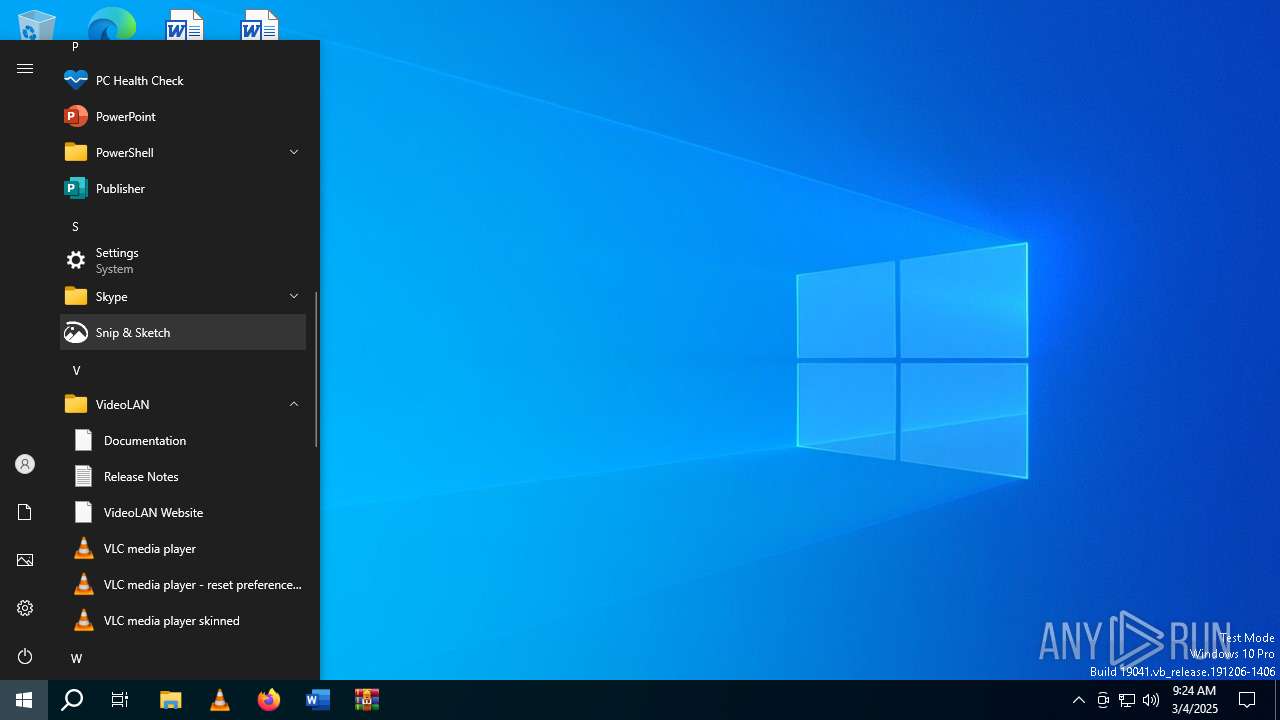
Task: Click Show Desktop at the taskbar edge
Action: [x=1277, y=700]
